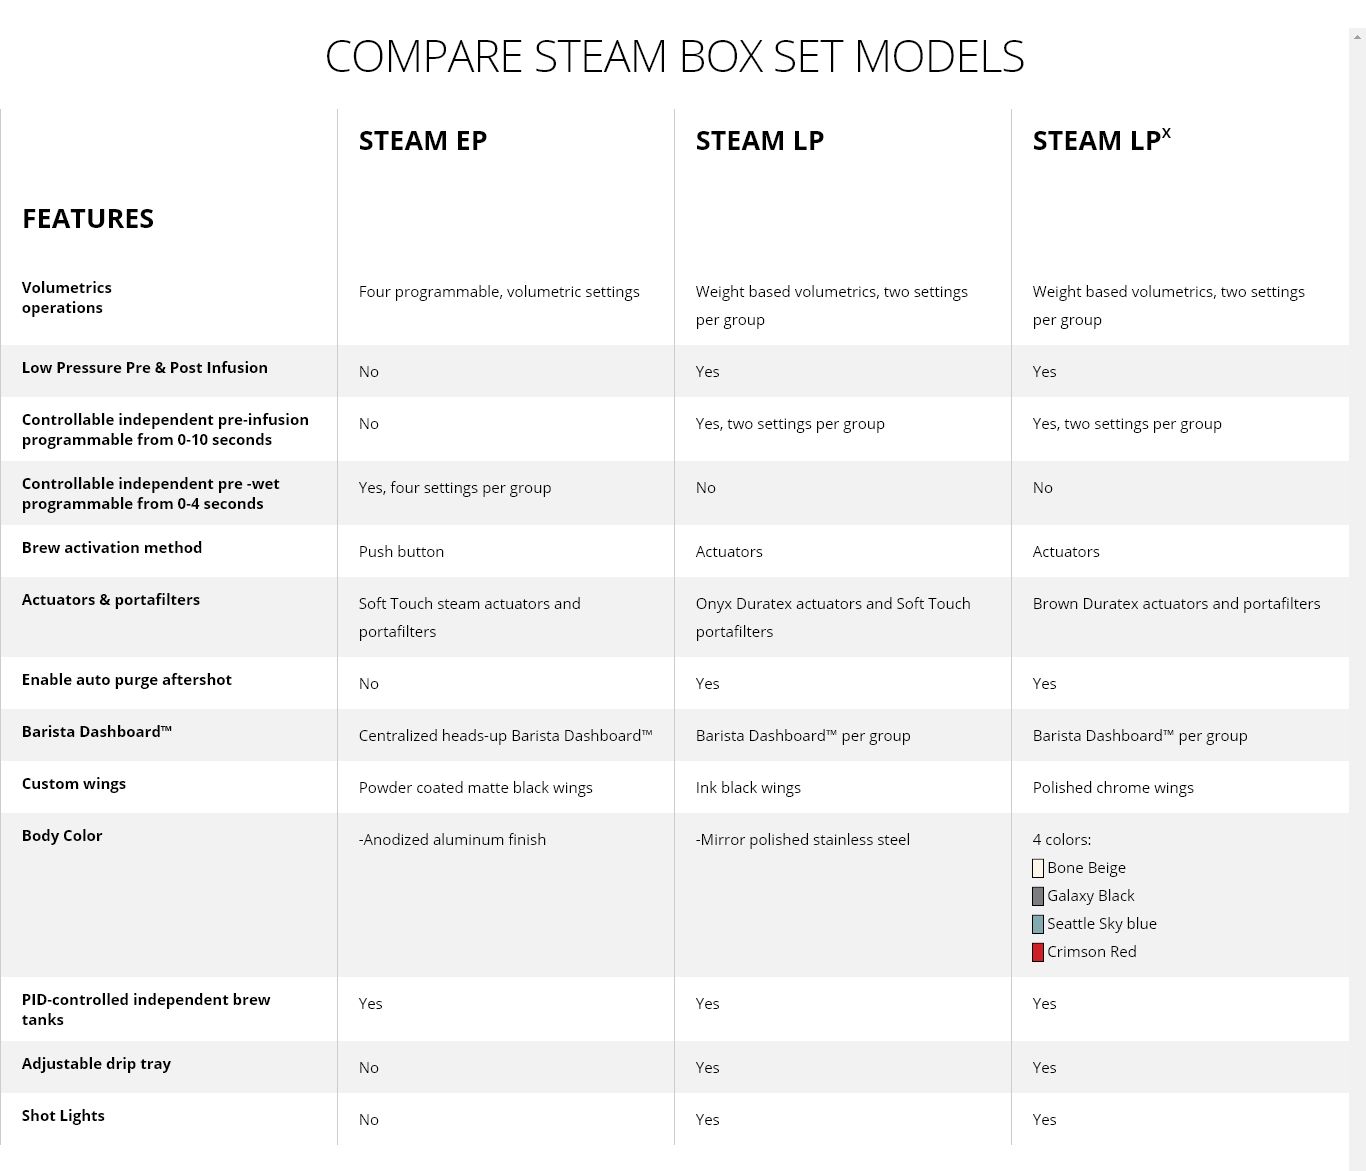Pick the Crimson Red color swatch
The height and width of the screenshot is (1171, 1366).
(1038, 952)
